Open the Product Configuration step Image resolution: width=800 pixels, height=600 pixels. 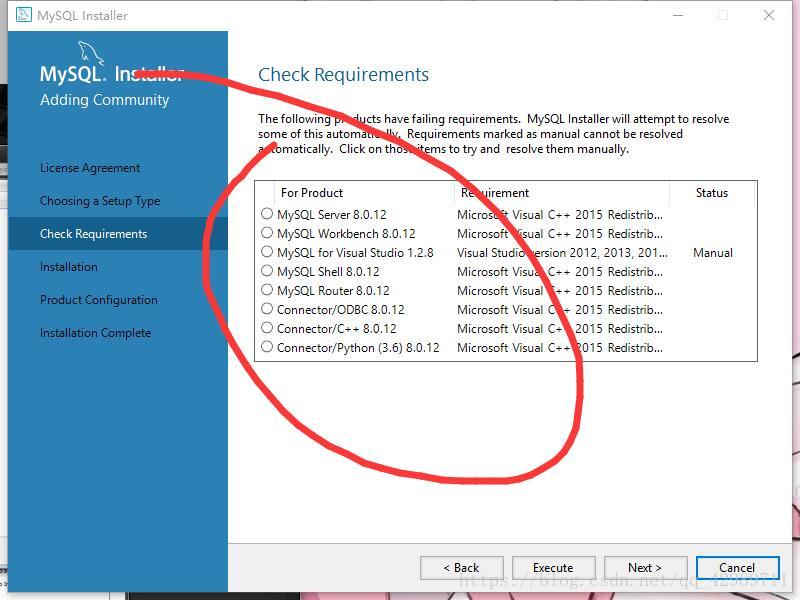[x=98, y=300]
